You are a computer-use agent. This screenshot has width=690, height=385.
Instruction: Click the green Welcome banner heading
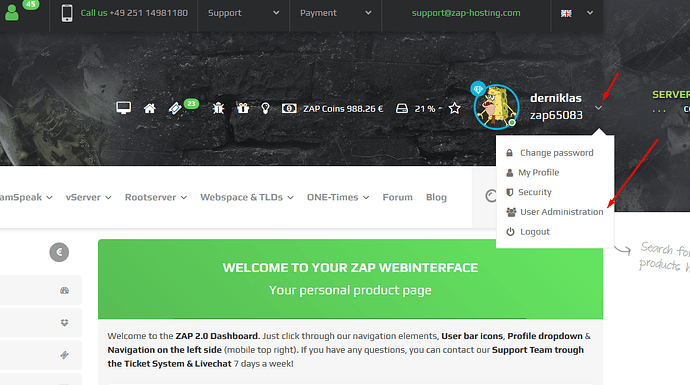click(350, 268)
